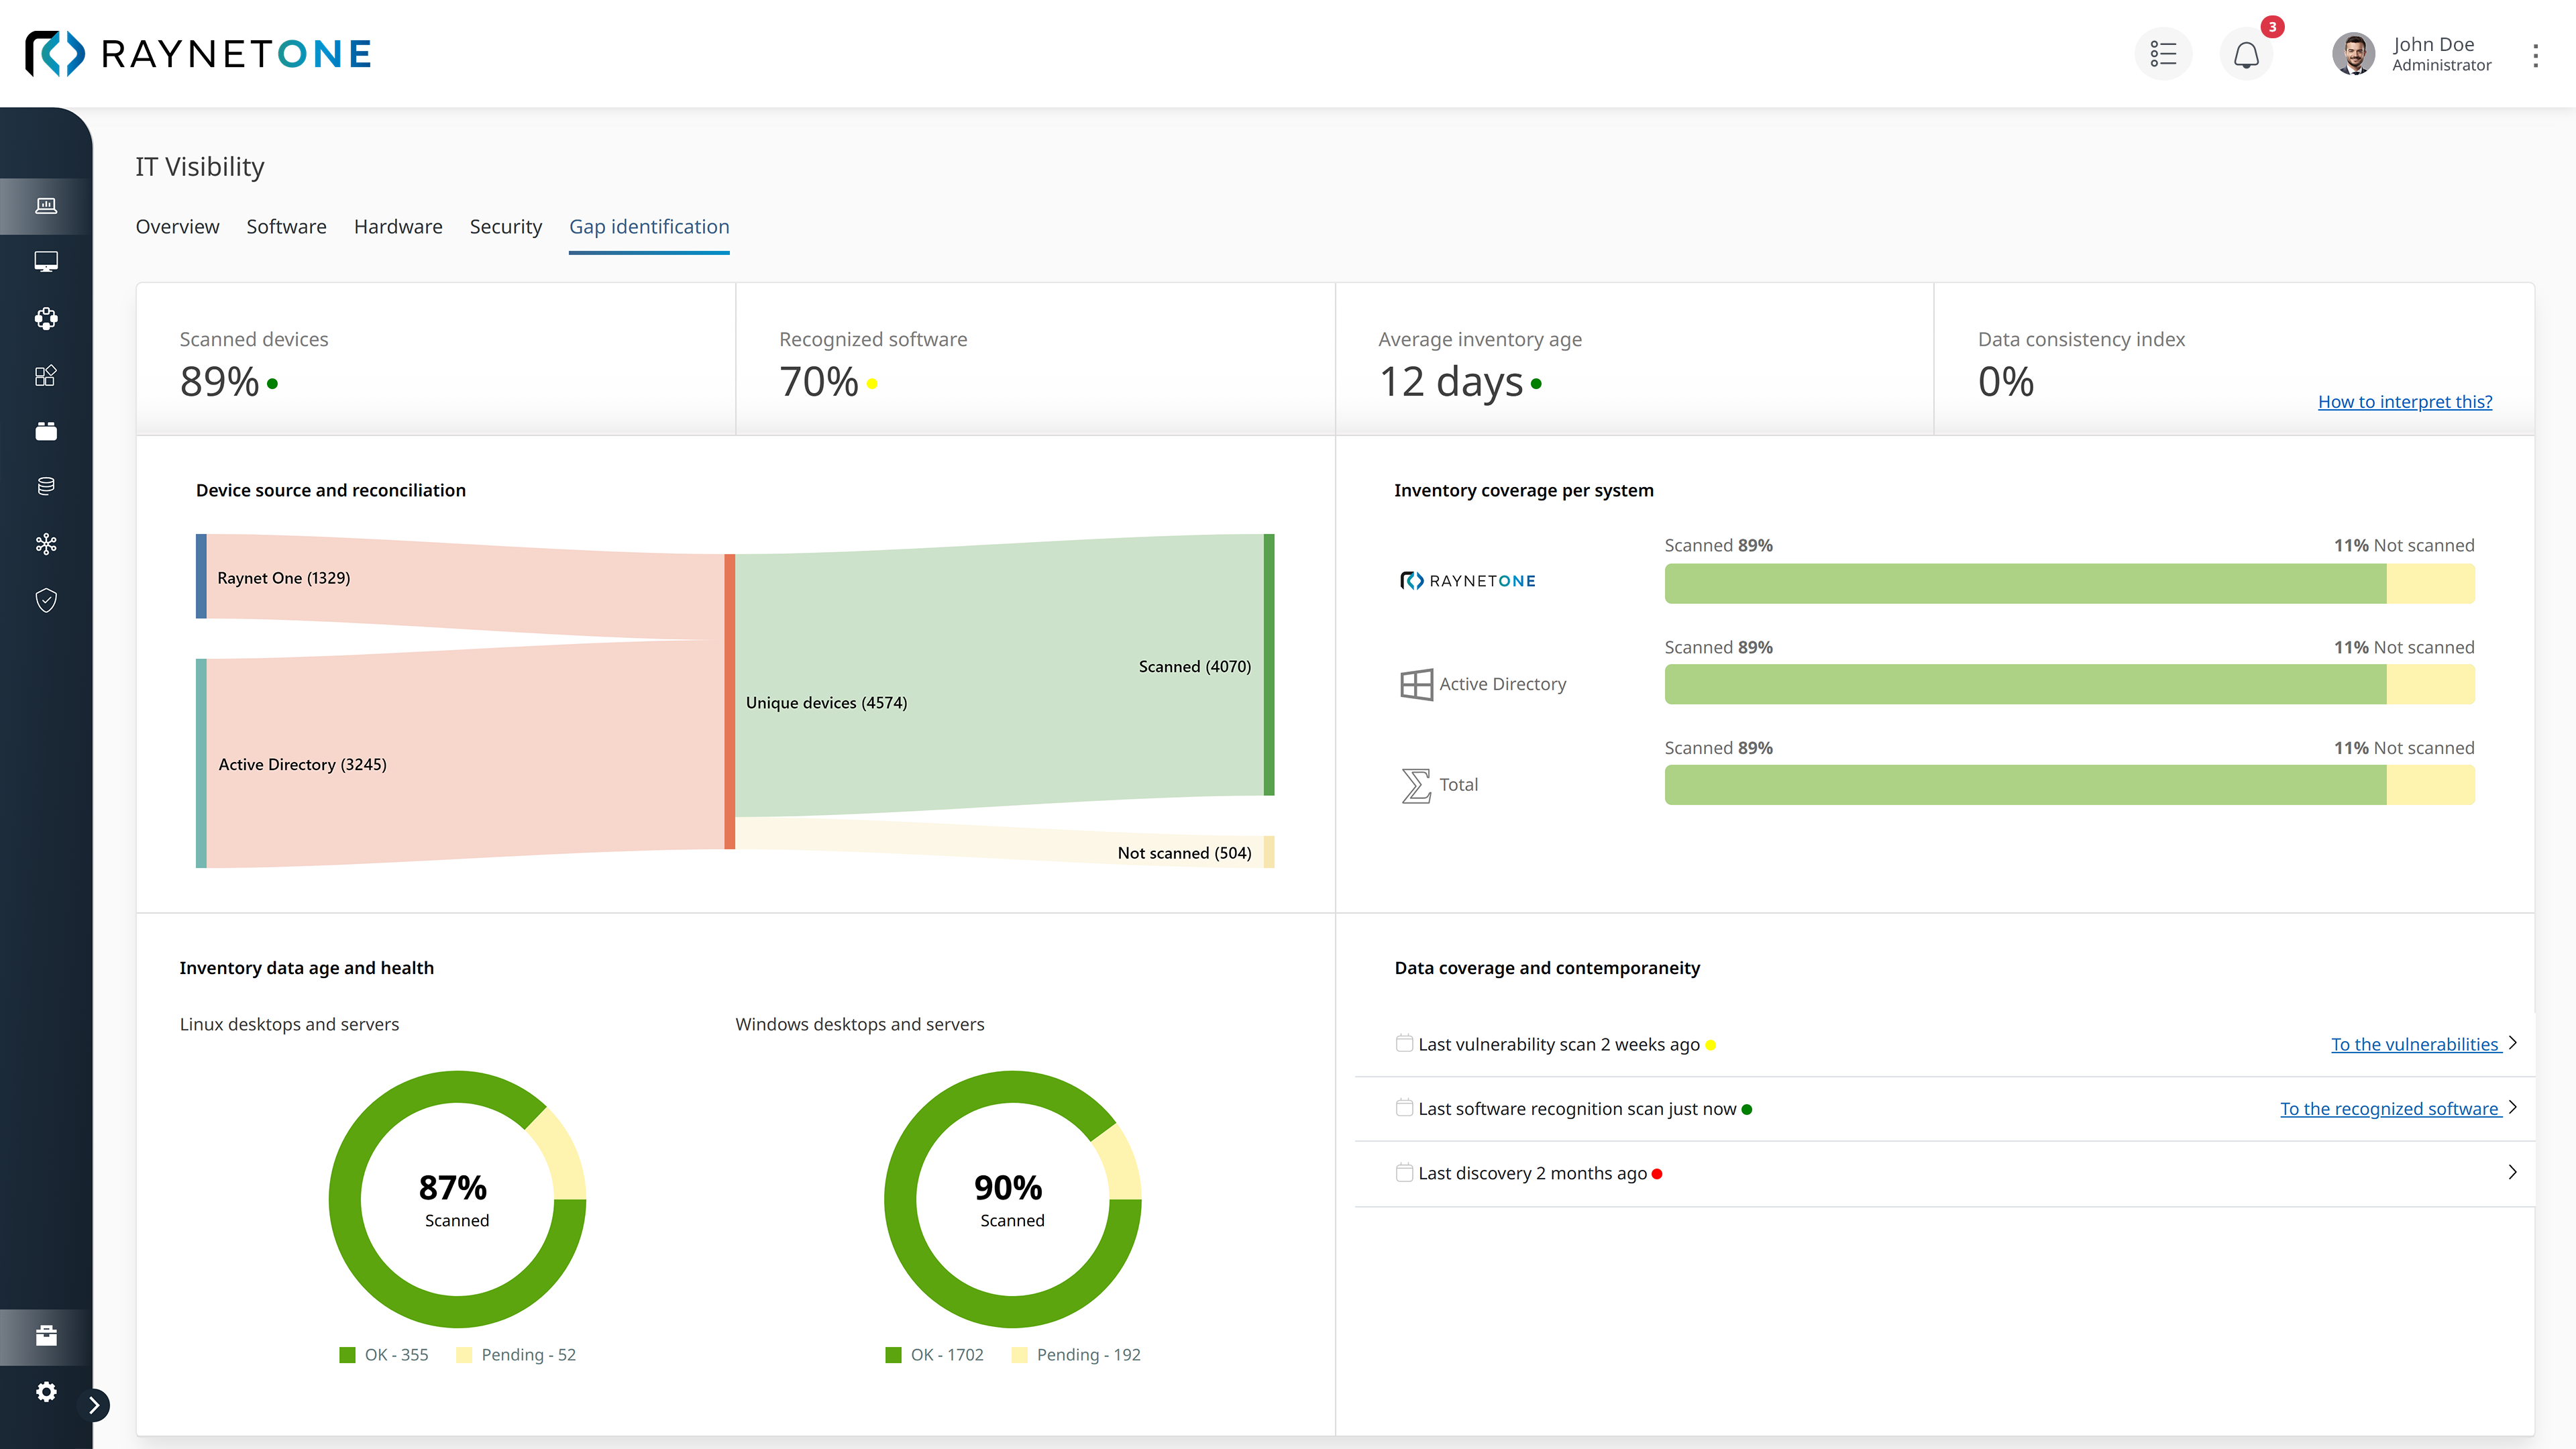Open the settings gear at the sidebar bottom
Screen dimensions: 2576x1449
click(x=46, y=1392)
